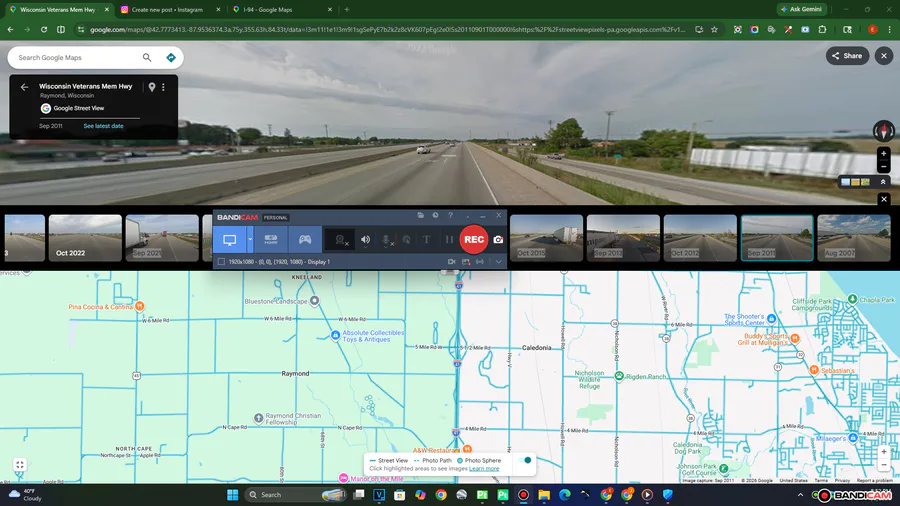Select the Oct 2012 Street View thumbnail
The image size is (900, 506).
(700, 238)
